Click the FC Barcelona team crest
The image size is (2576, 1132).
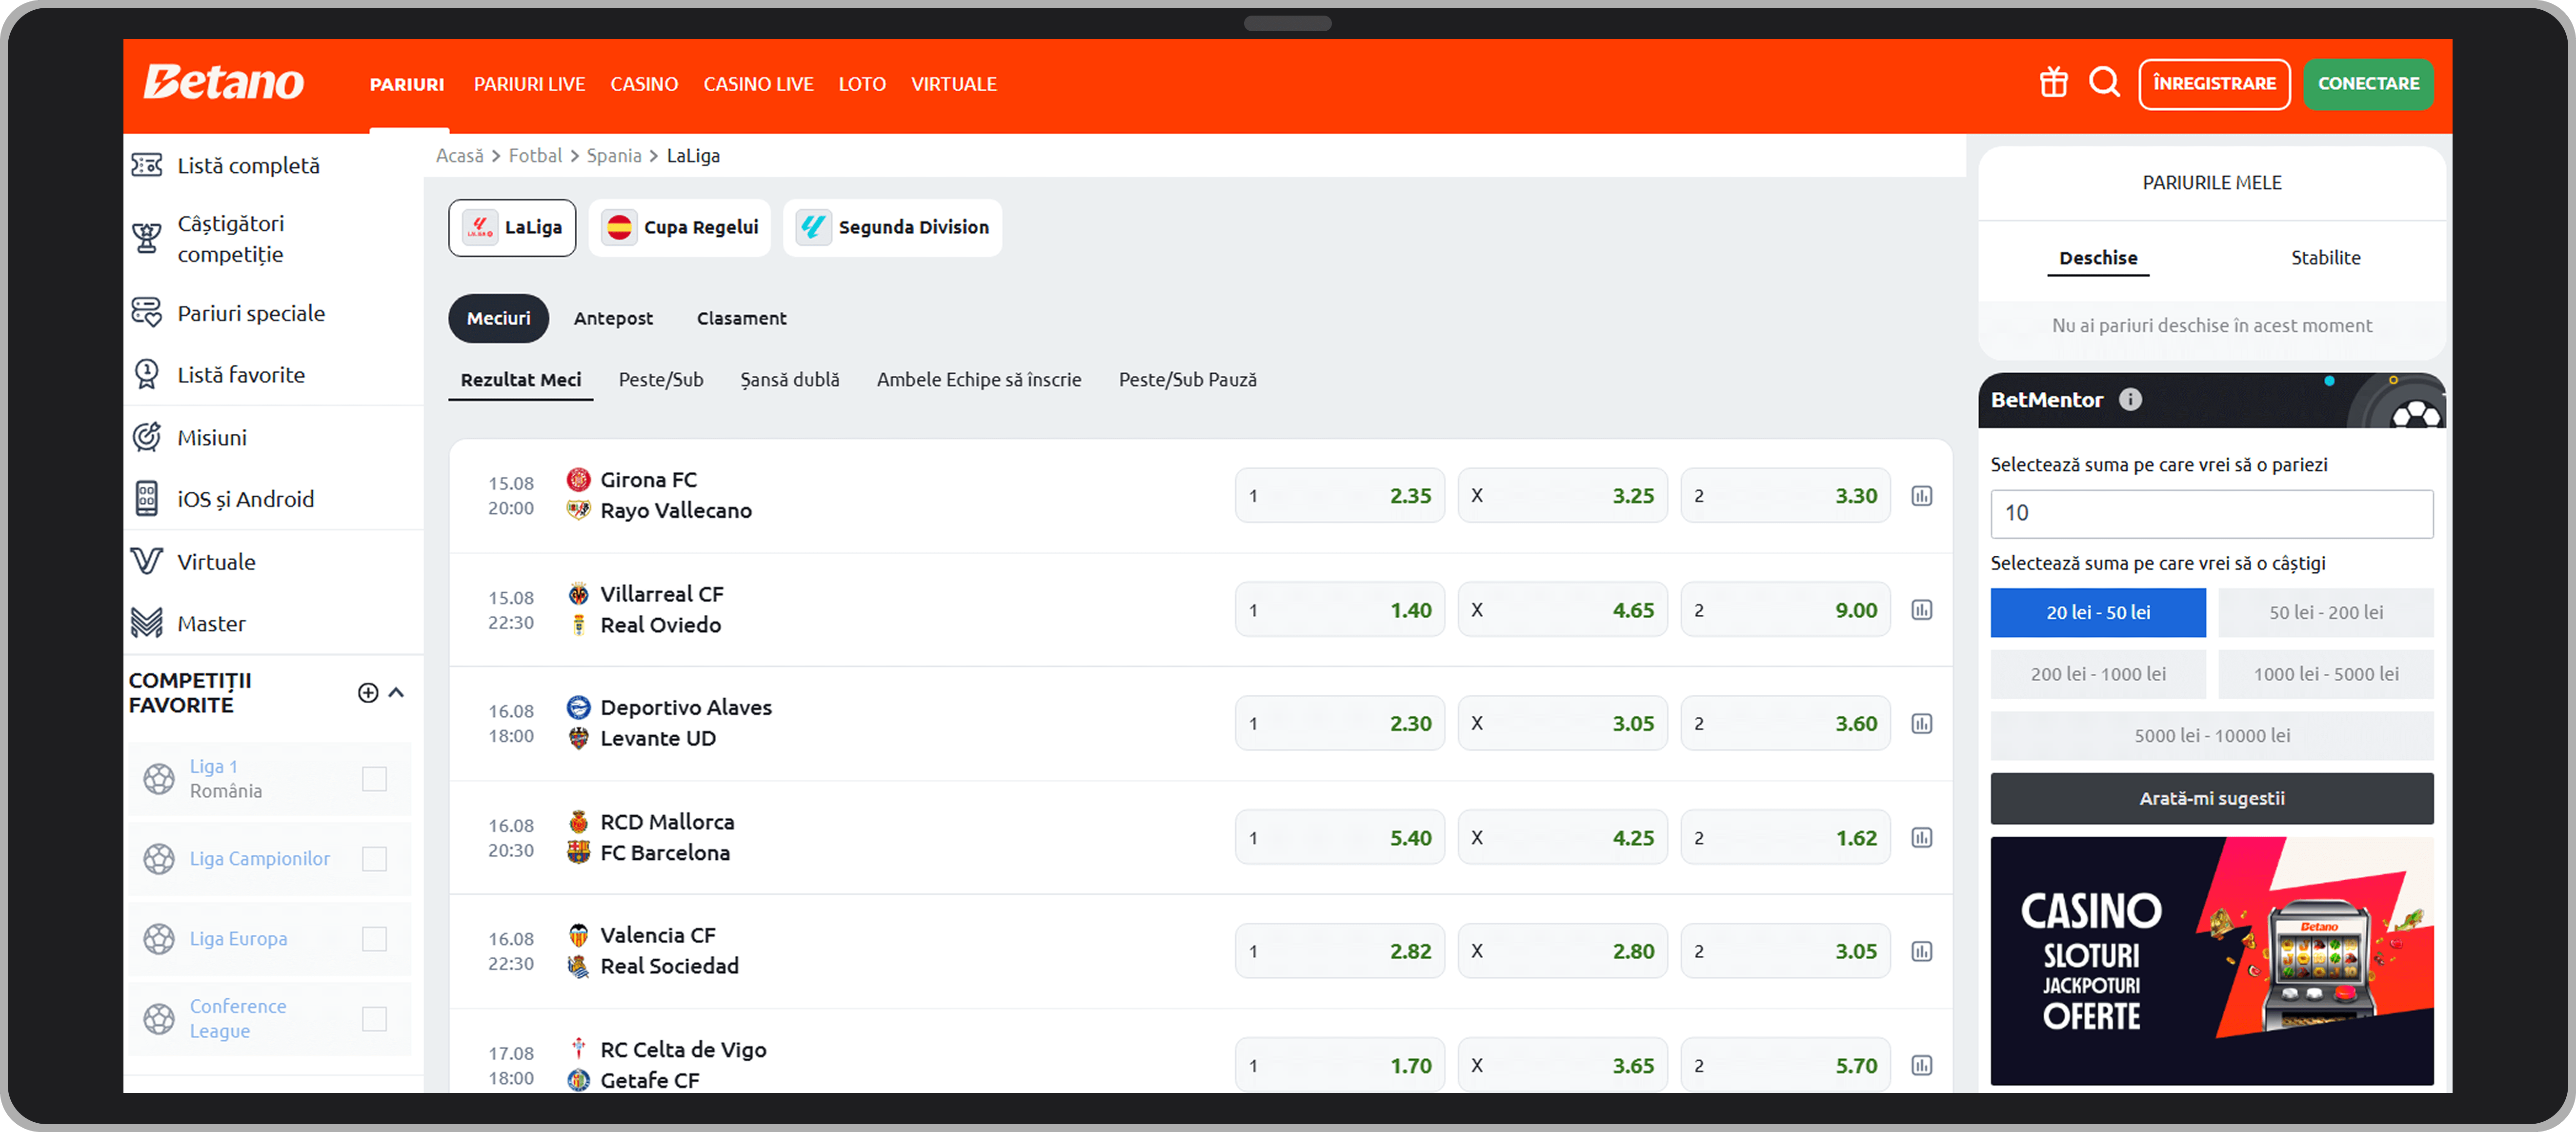(x=578, y=853)
